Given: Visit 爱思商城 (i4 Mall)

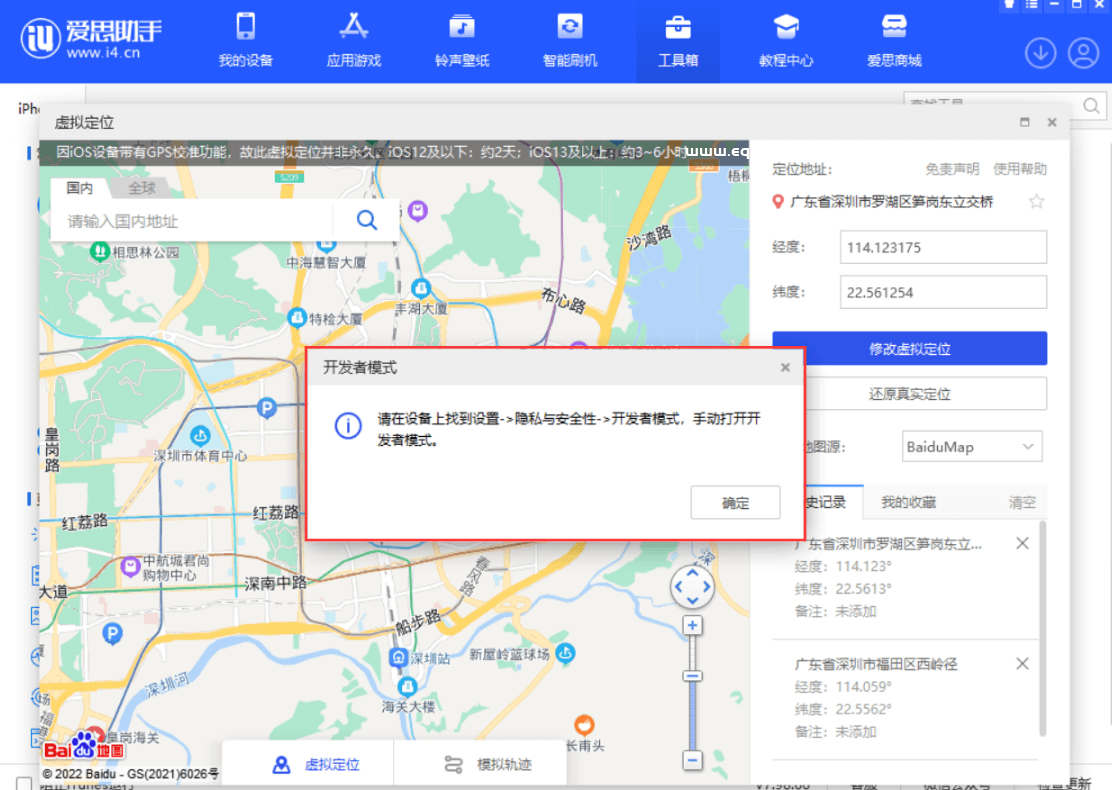Looking at the screenshot, I should pos(893,40).
